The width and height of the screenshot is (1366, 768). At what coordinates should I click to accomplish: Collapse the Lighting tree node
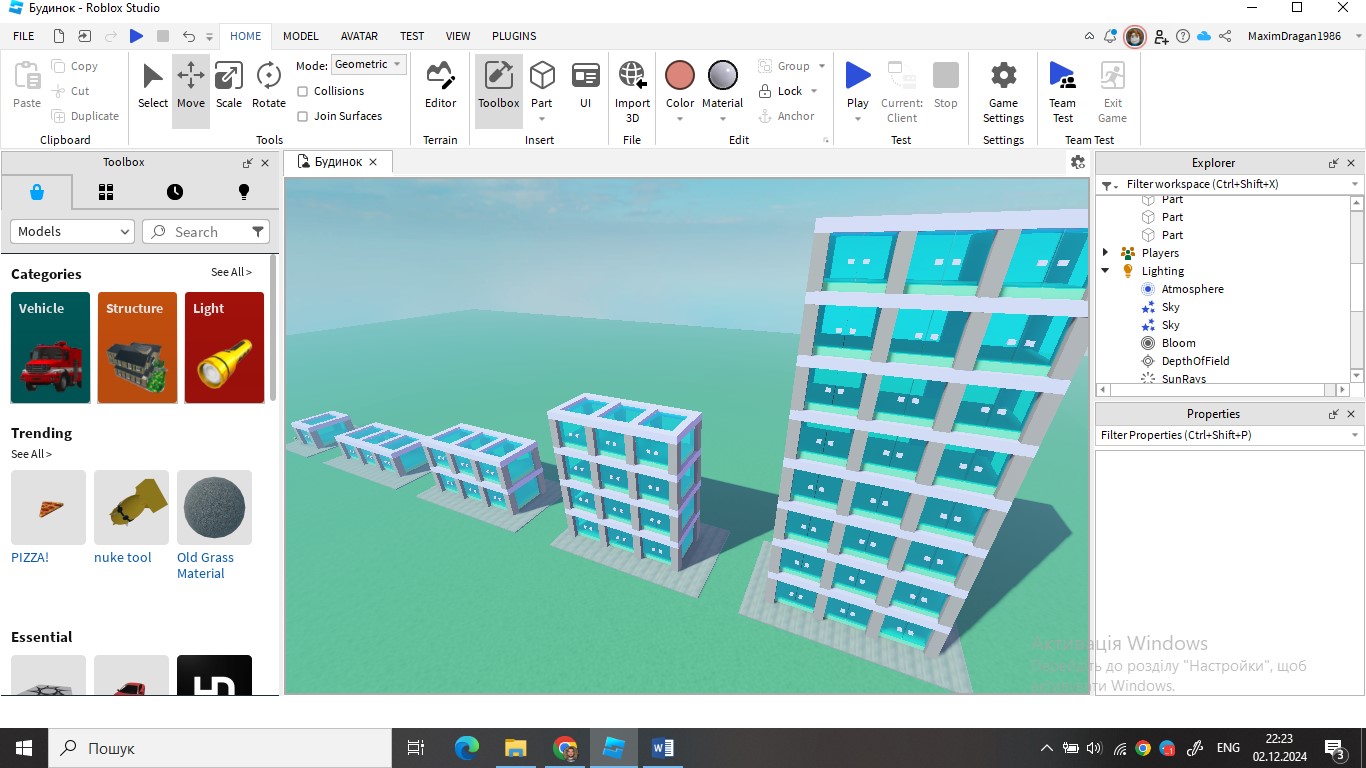[x=1105, y=271]
